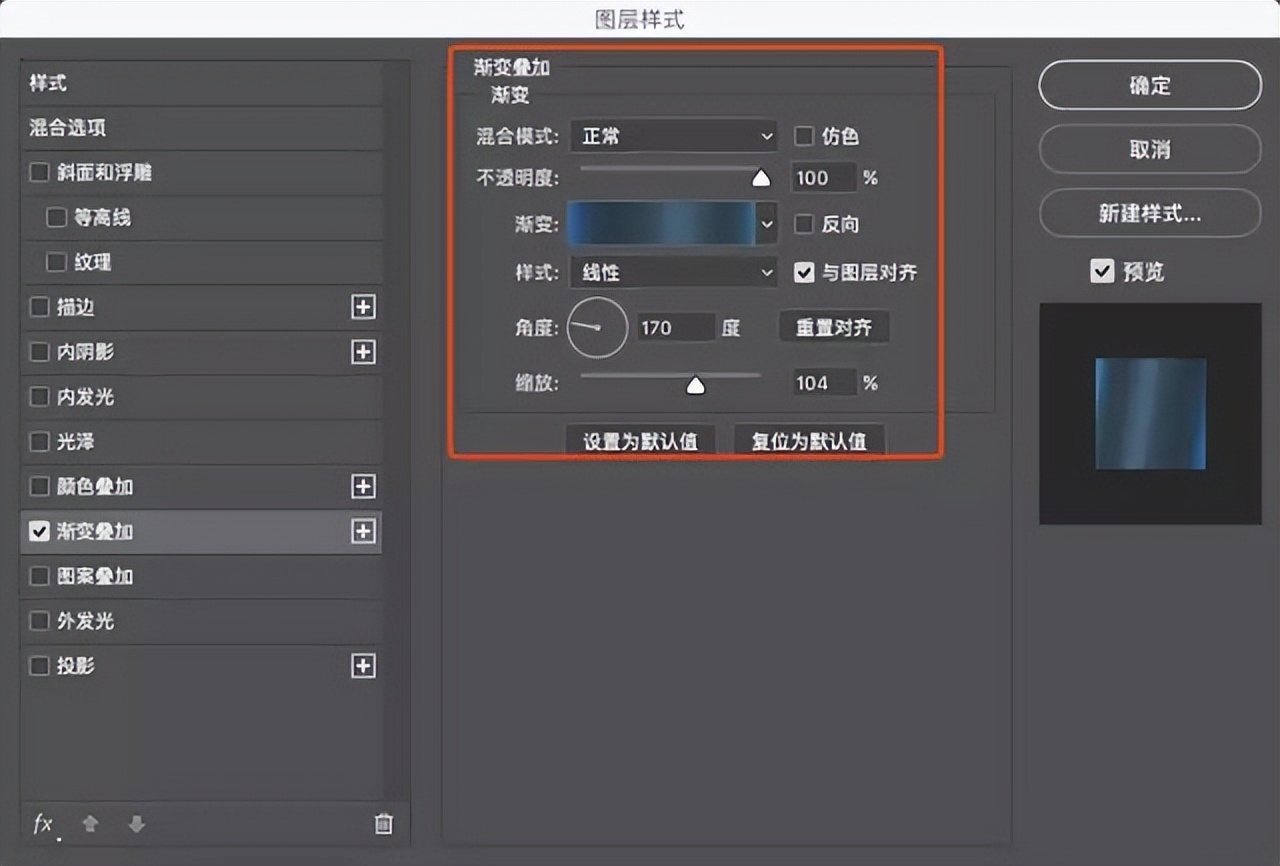Add another 描边 instance with its plus icon
Image resolution: width=1280 pixels, height=866 pixels.
coord(363,307)
